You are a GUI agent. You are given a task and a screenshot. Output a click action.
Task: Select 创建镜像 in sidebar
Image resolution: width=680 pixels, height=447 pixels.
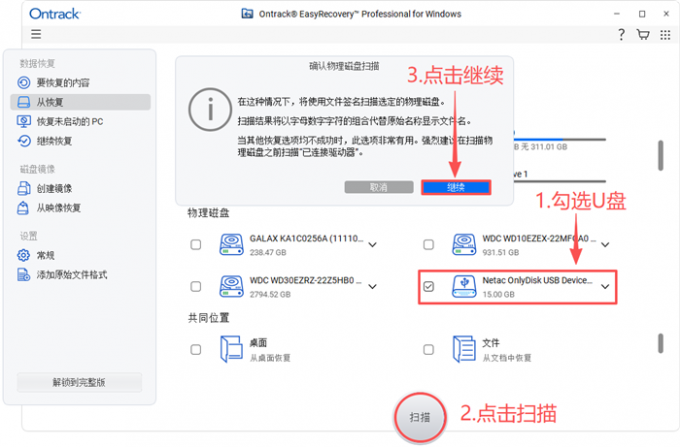click(80, 188)
